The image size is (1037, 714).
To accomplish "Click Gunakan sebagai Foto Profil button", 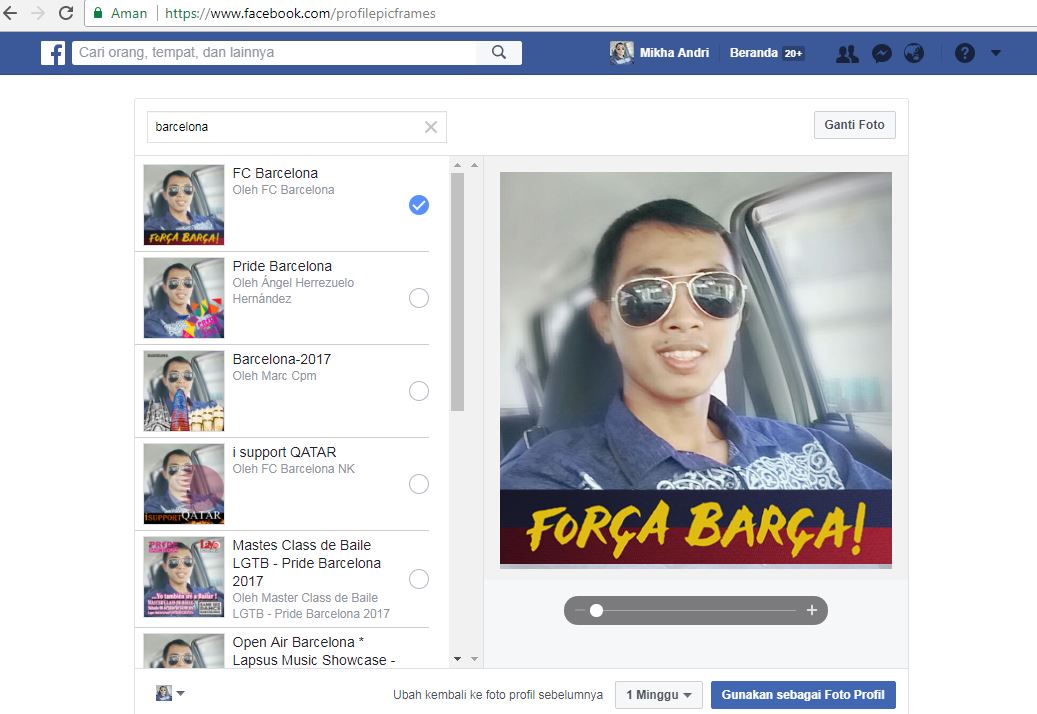I will [803, 695].
